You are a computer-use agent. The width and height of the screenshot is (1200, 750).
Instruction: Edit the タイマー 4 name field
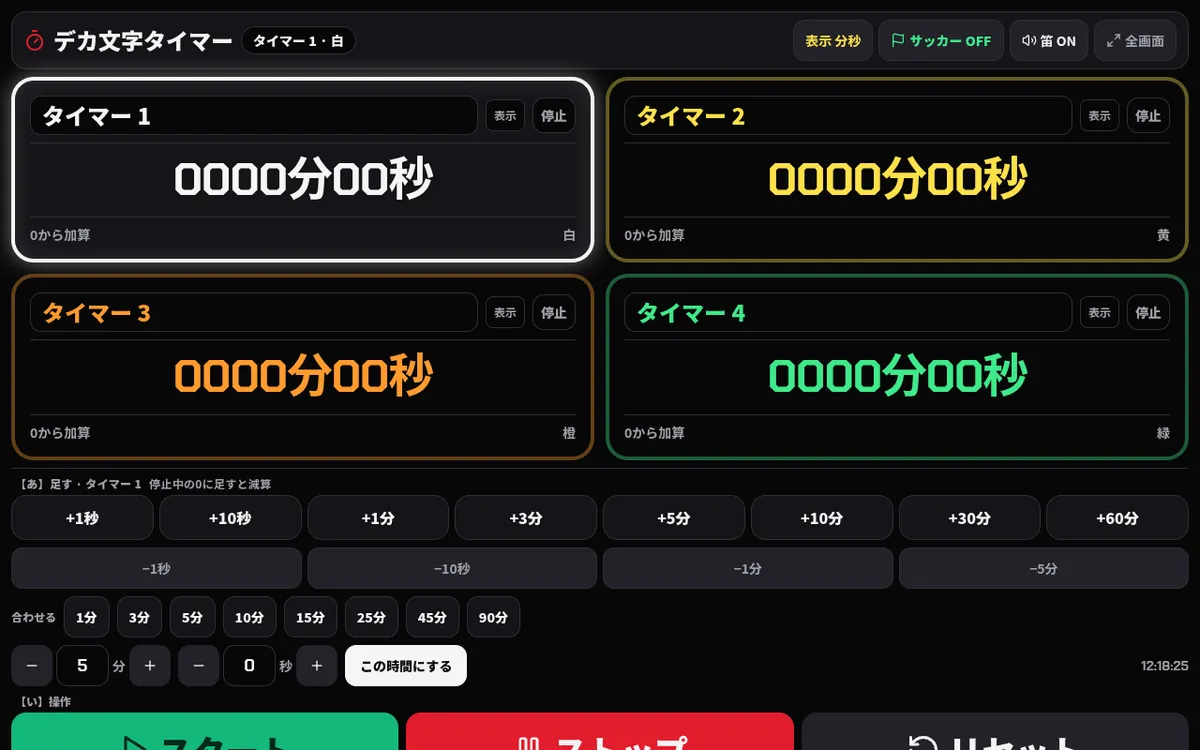click(x=848, y=313)
